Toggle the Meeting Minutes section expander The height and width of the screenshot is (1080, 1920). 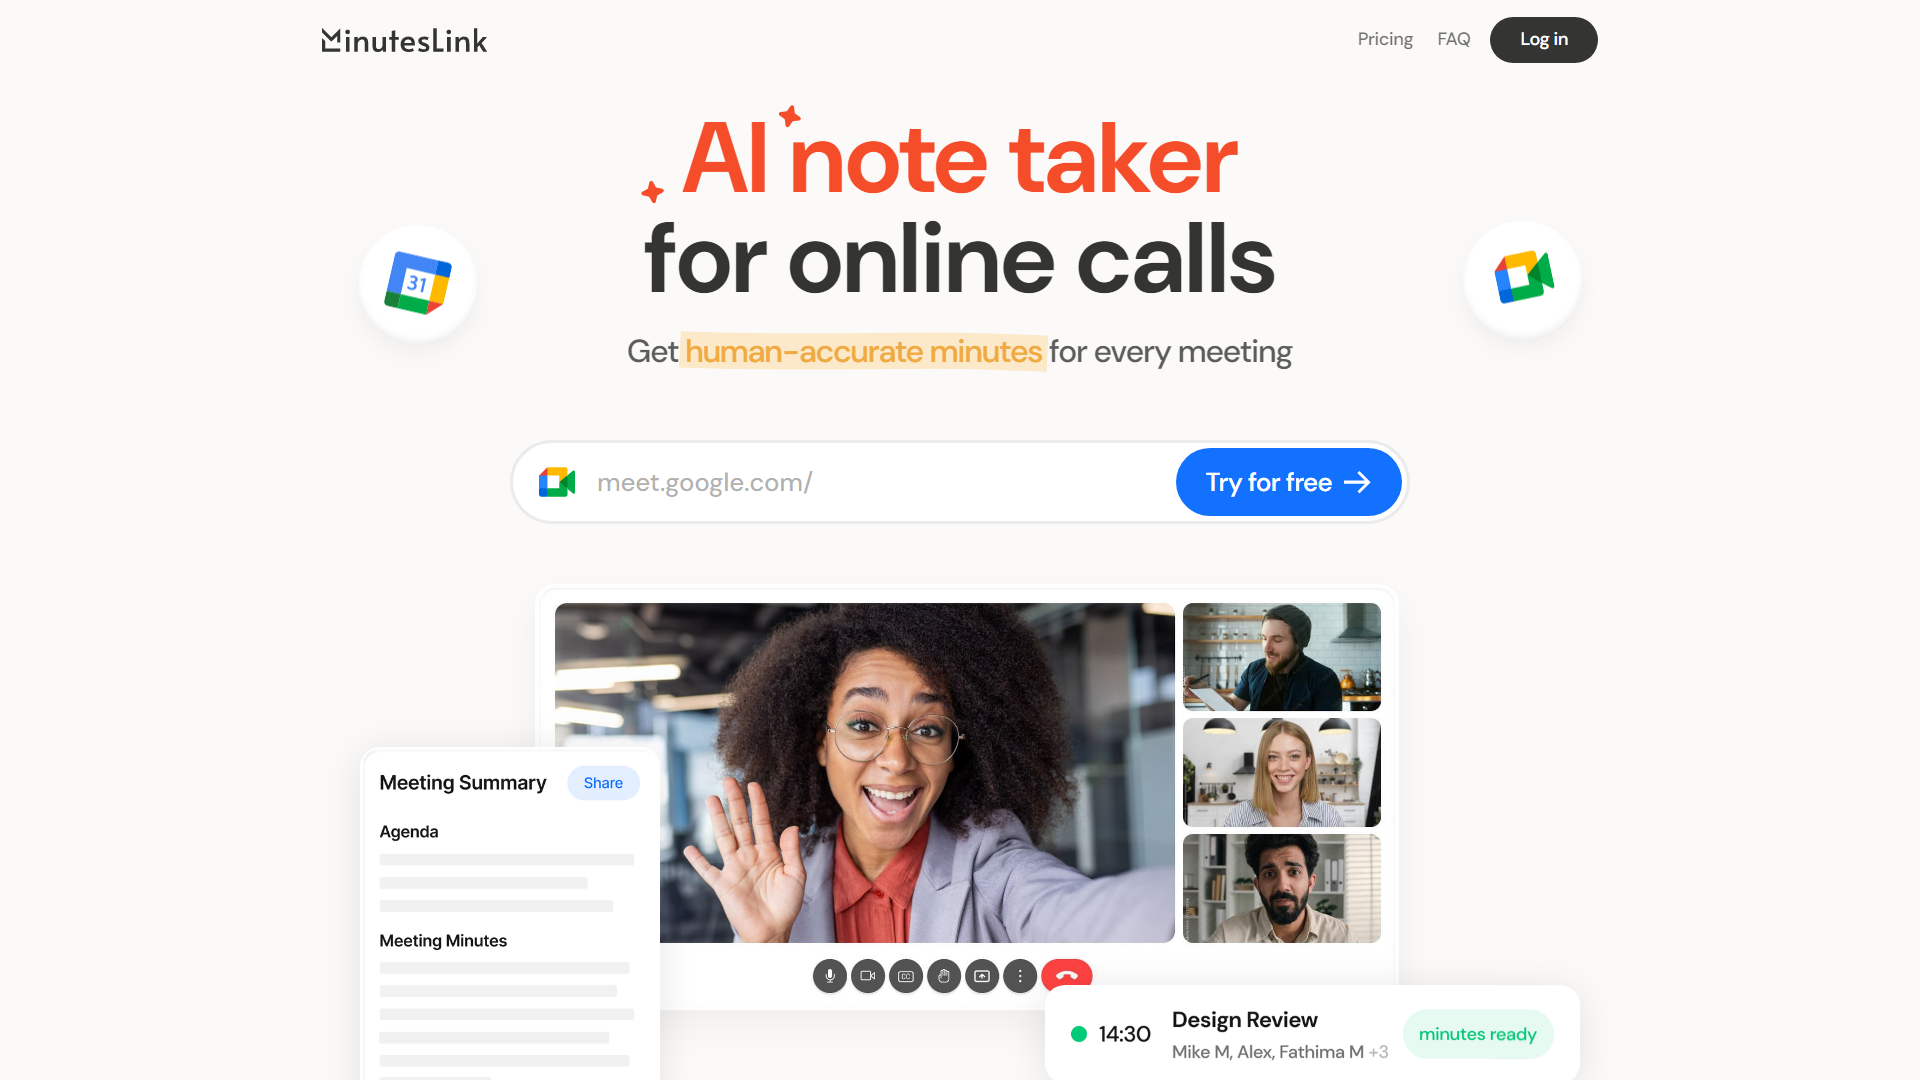(x=443, y=940)
